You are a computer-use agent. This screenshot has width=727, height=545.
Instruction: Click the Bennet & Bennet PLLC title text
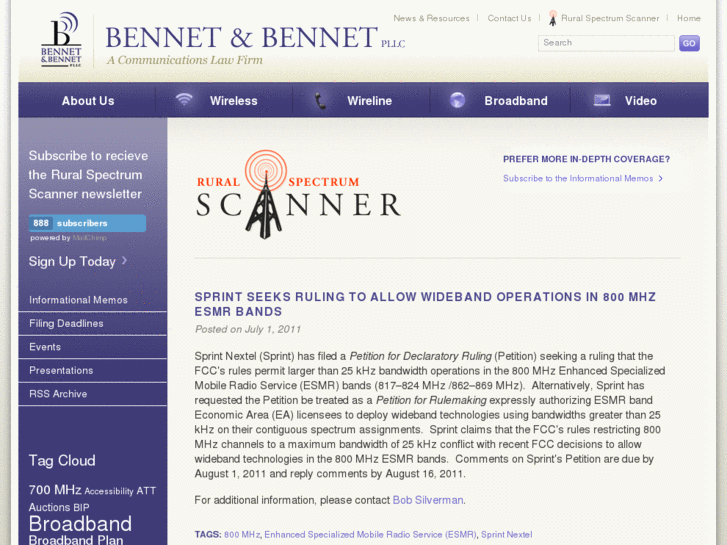click(x=255, y=38)
